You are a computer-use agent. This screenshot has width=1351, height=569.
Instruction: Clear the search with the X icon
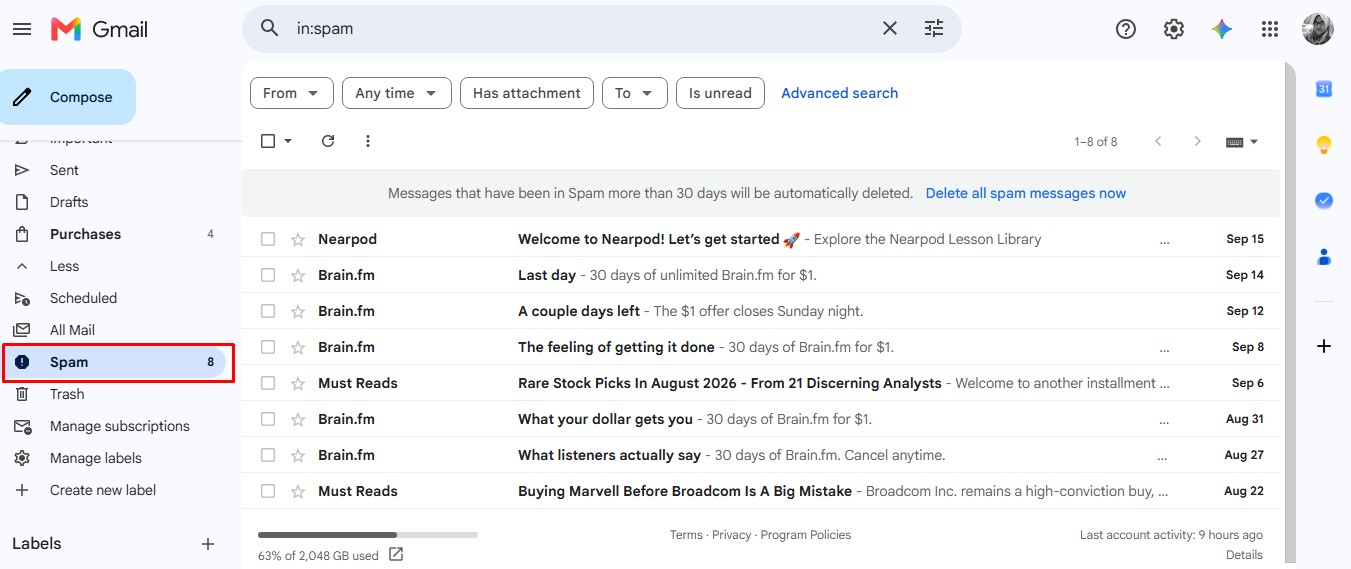(889, 28)
